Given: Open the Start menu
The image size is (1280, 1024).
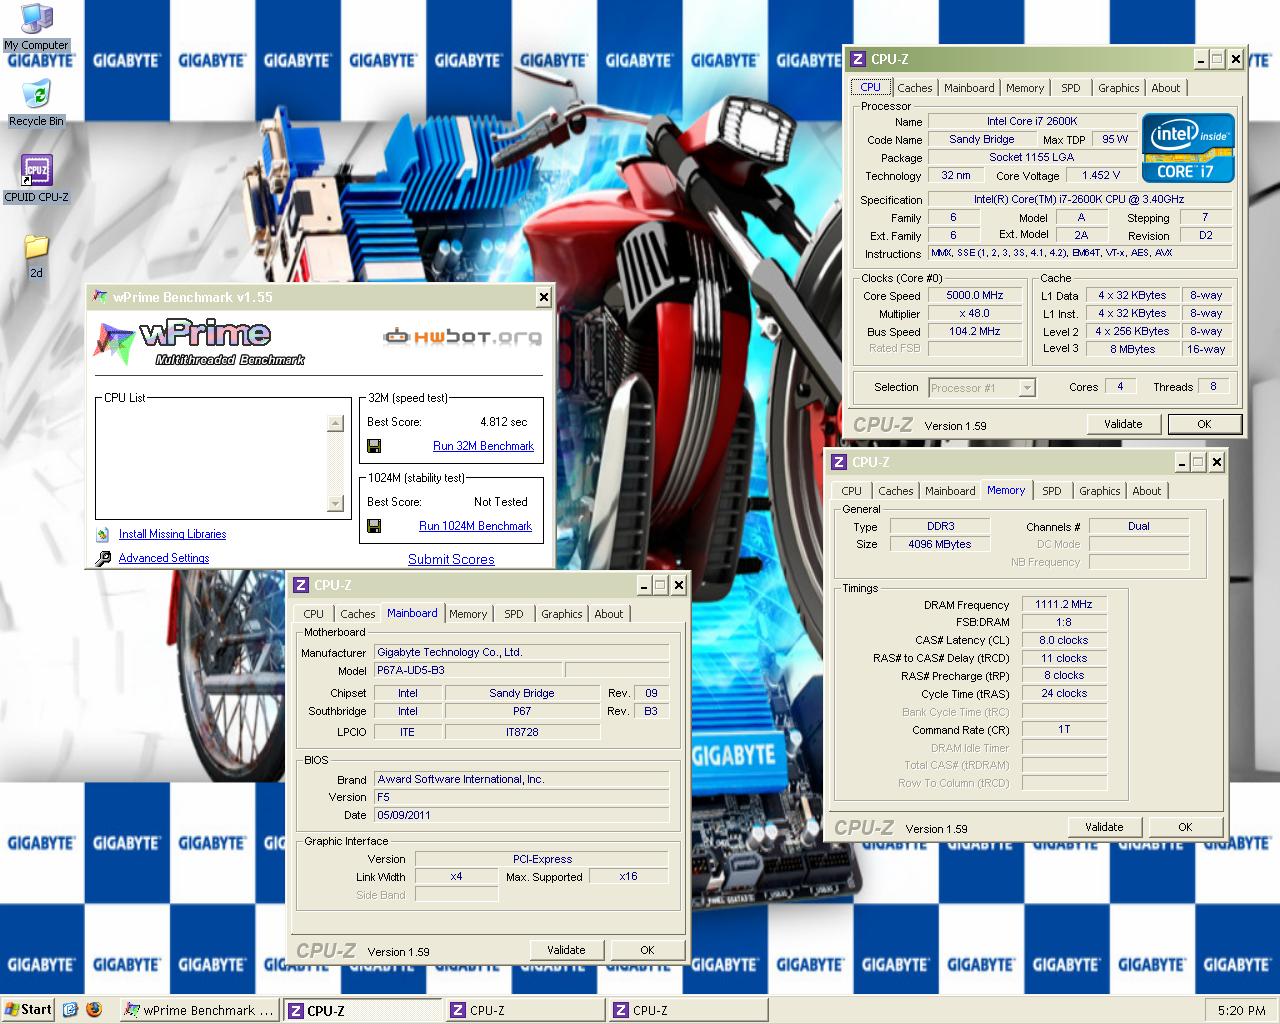Looking at the screenshot, I should (28, 1010).
